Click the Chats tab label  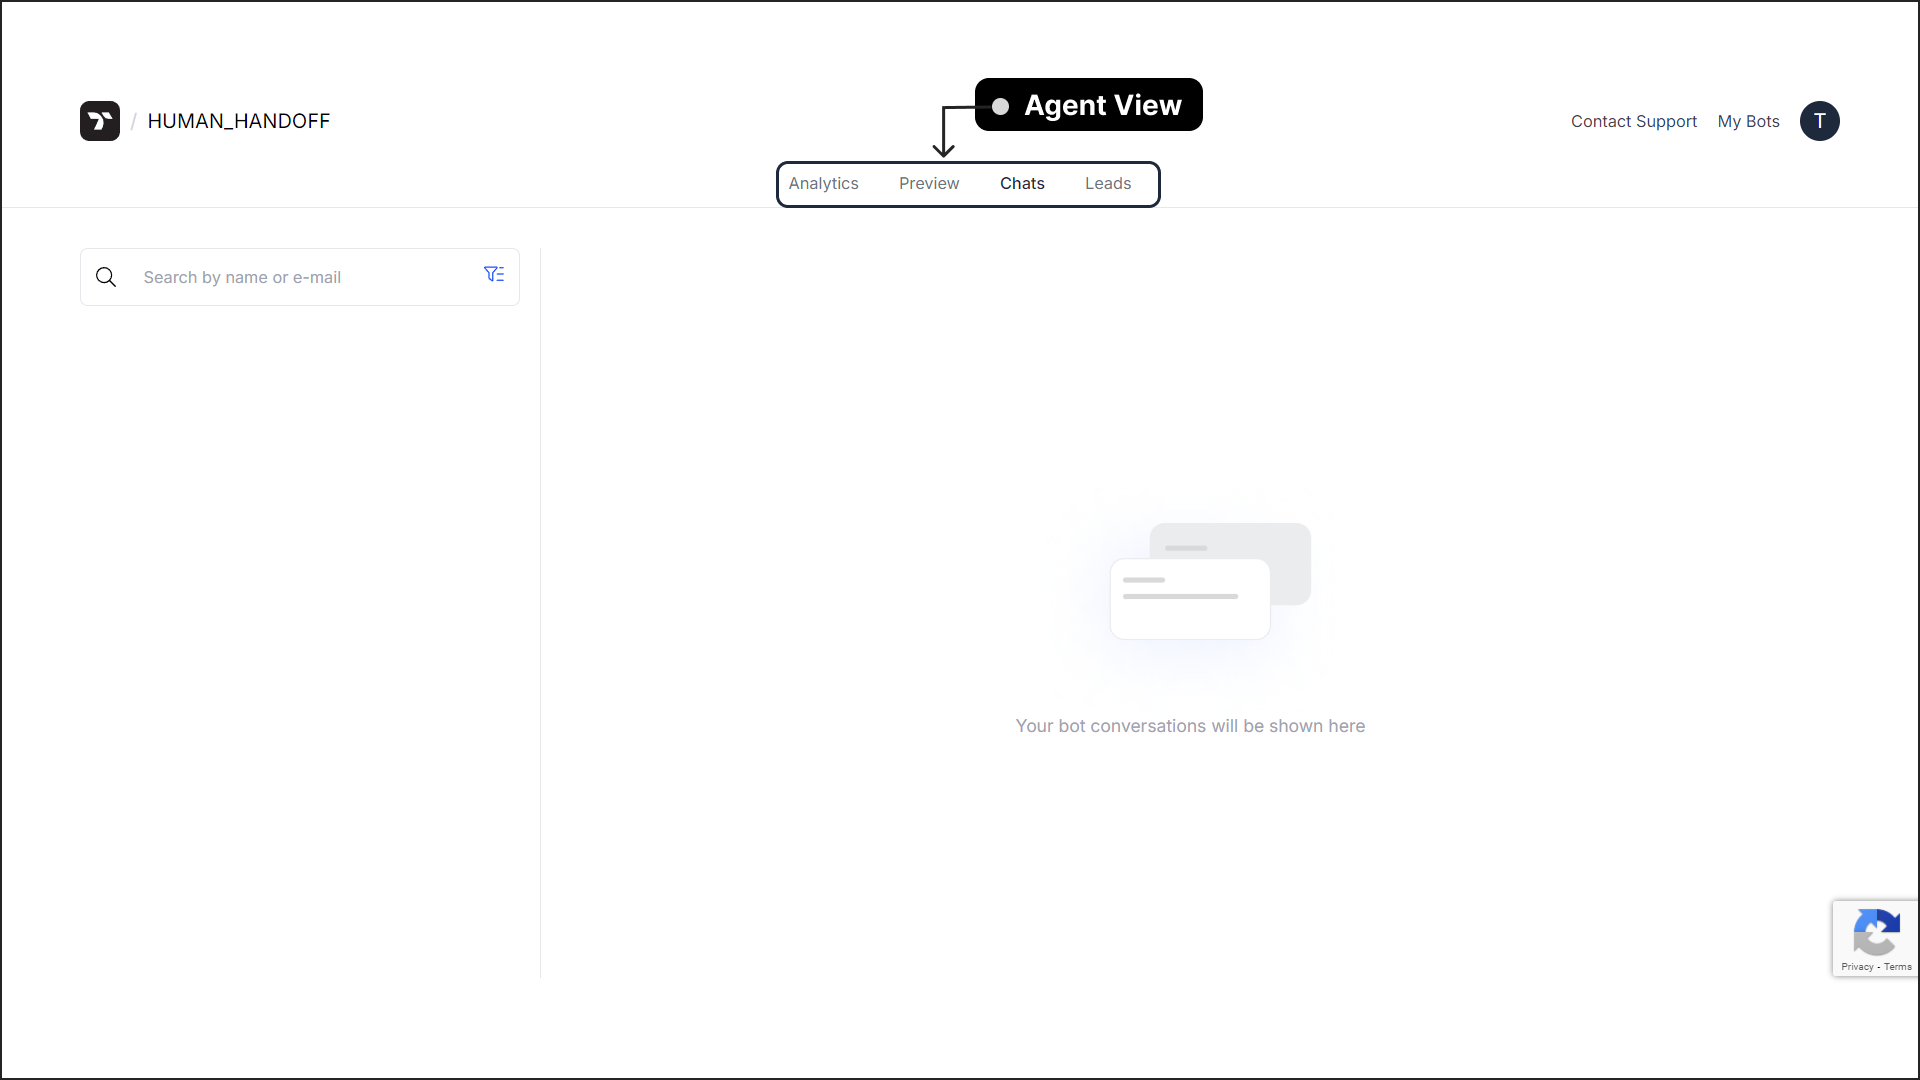tap(1022, 183)
